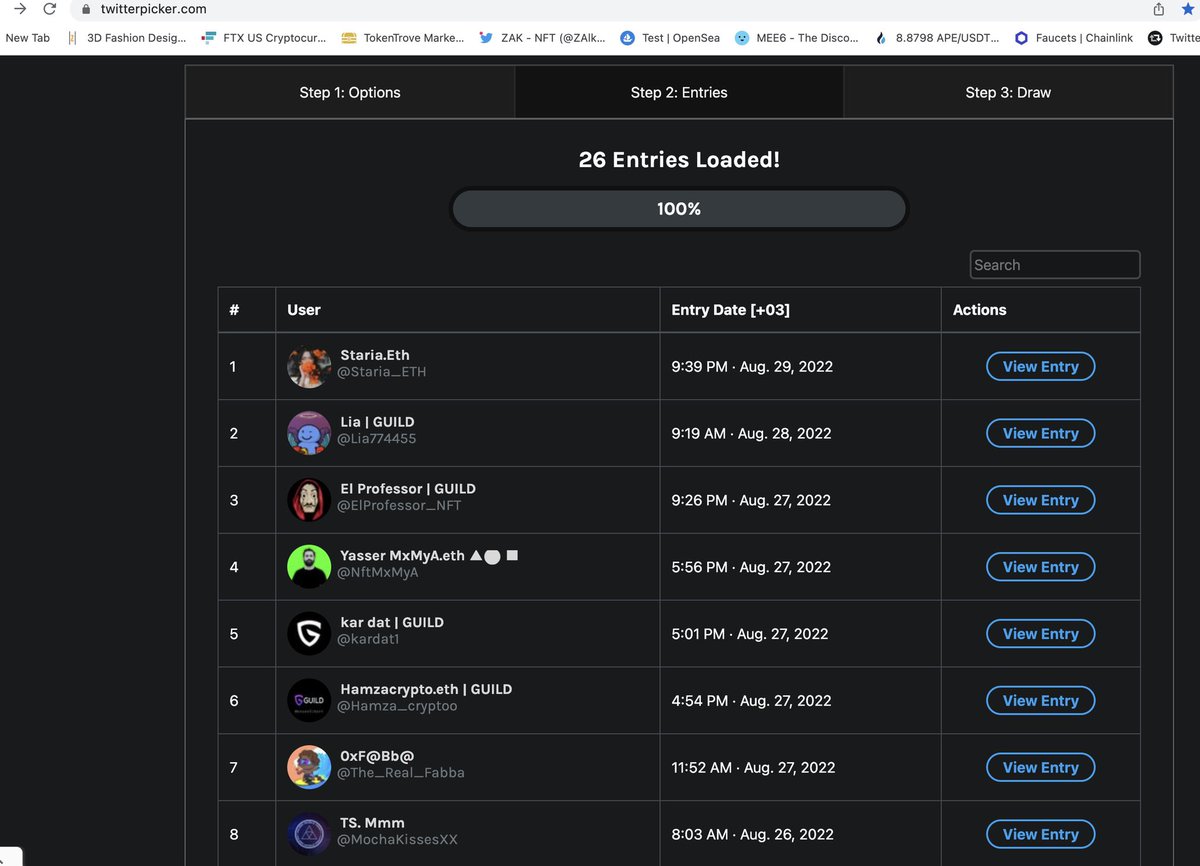Open the 3D Fashion Design bookmark
Viewport: 1200px width, 866px height.
[127, 38]
